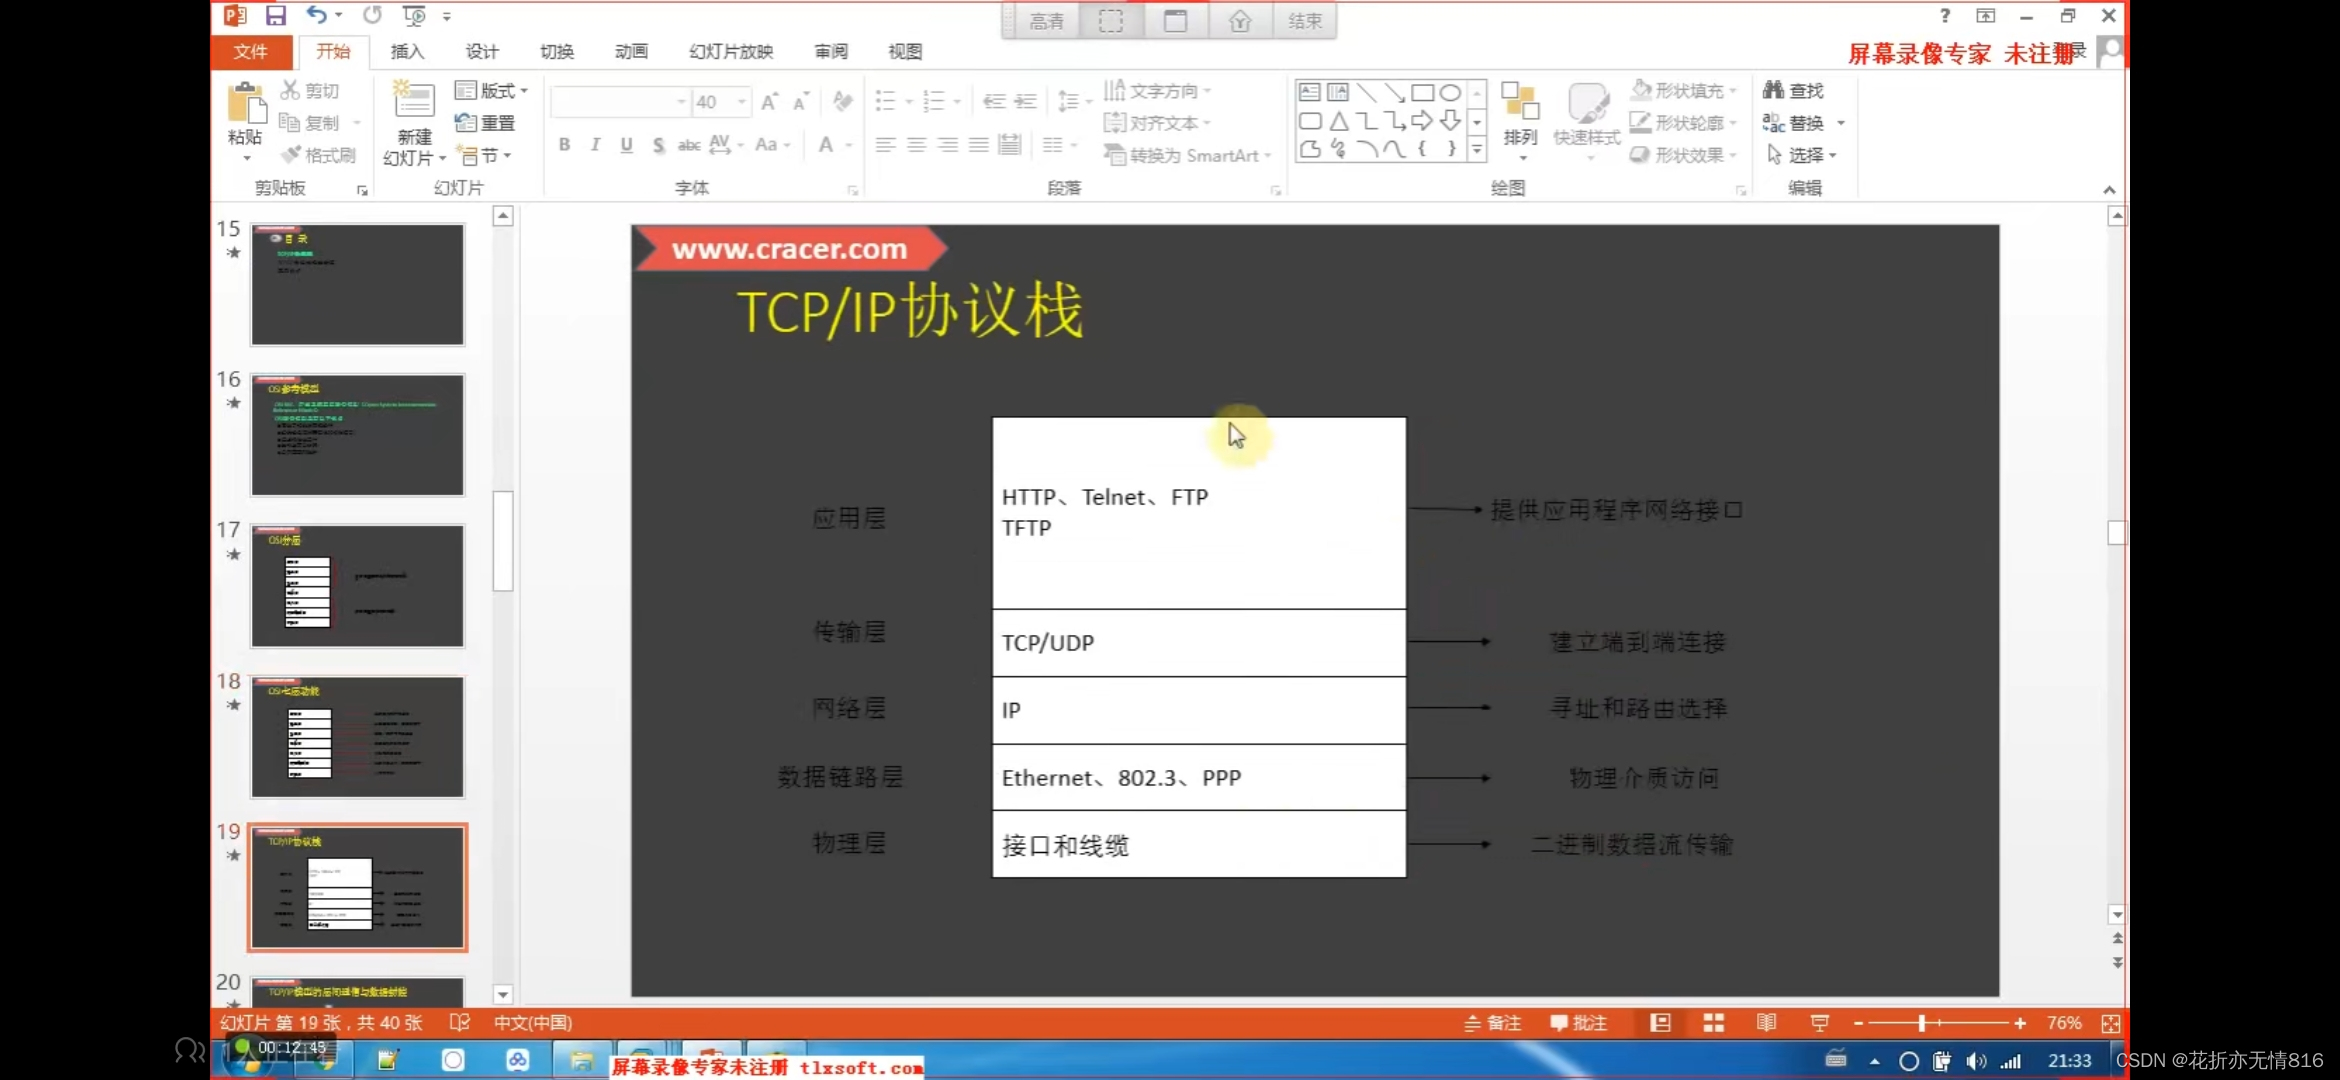
Task: Click the zoom out minus button
Action: click(1858, 1023)
